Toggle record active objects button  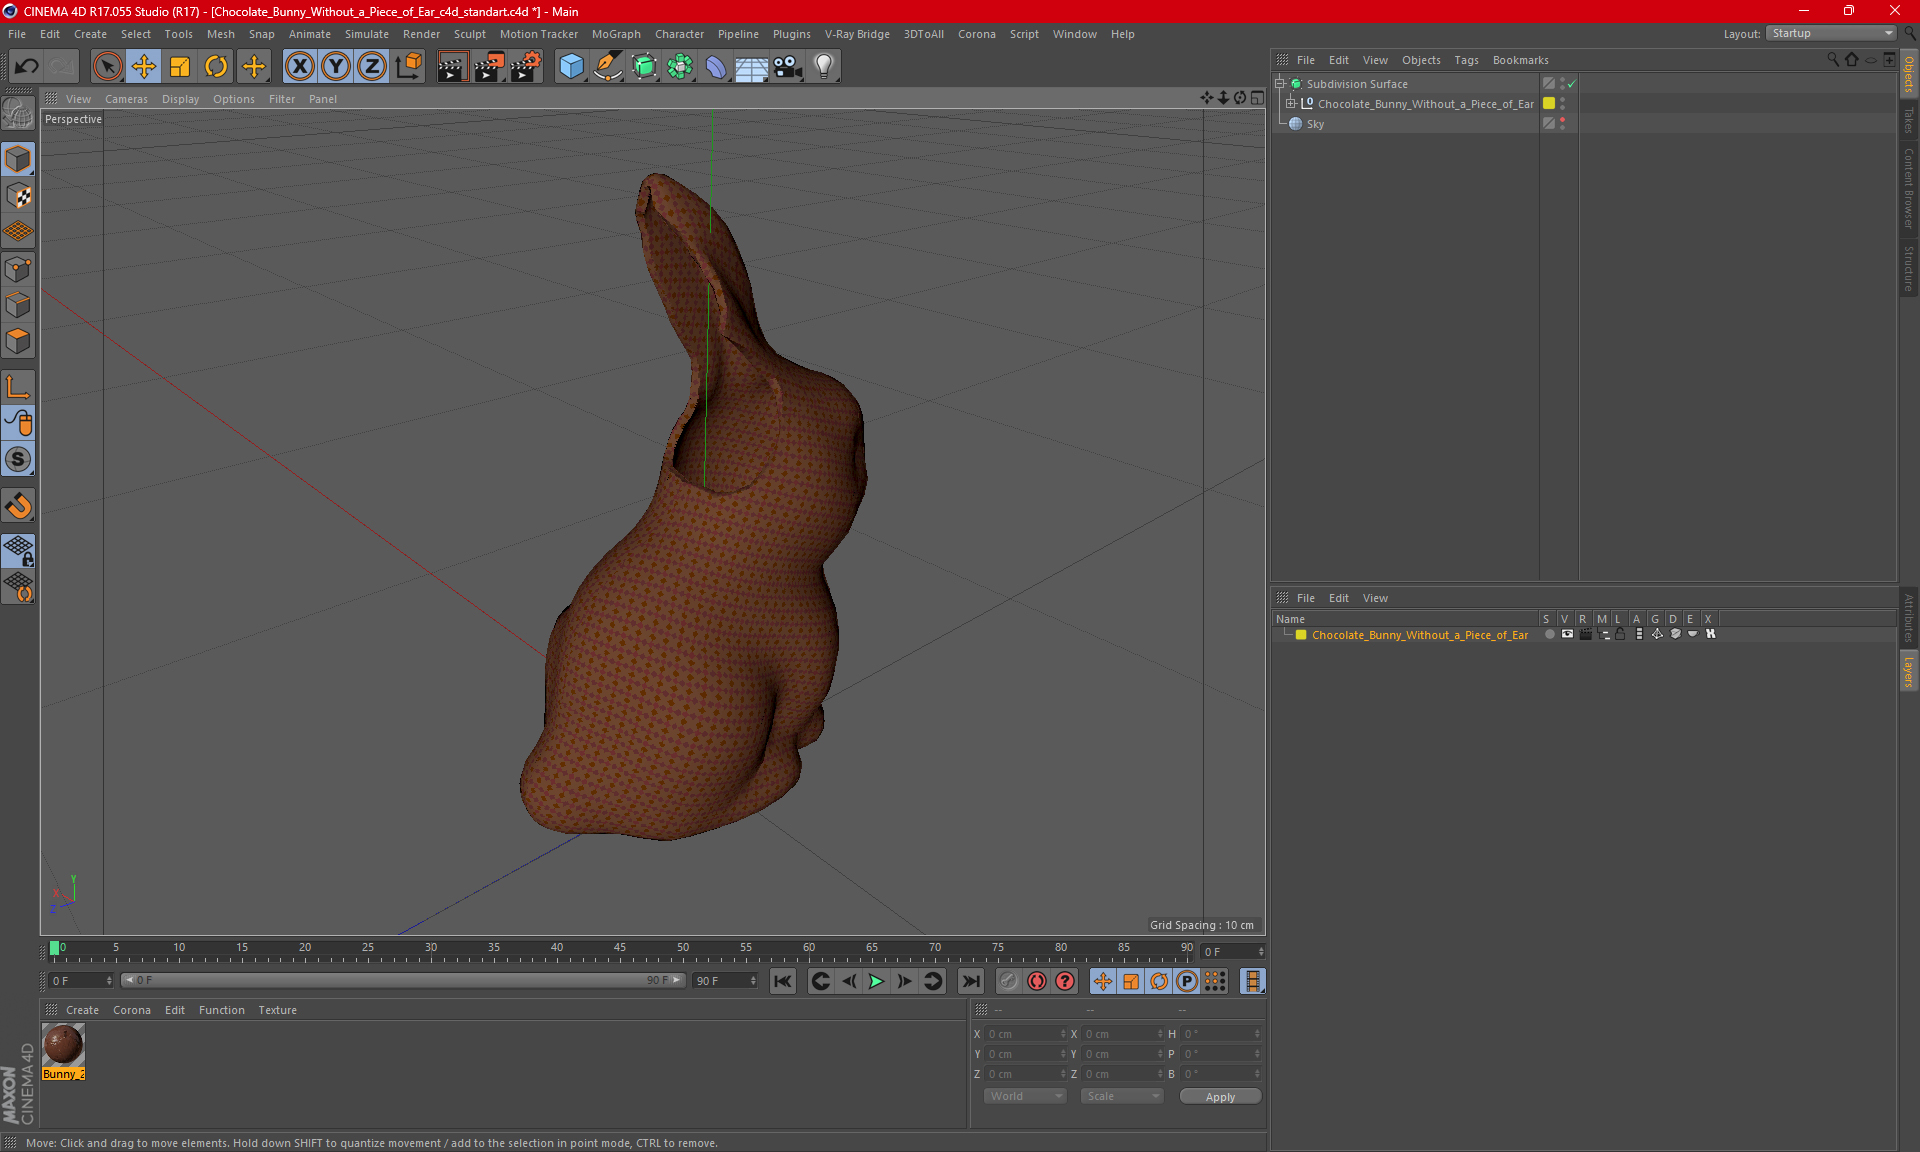pyautogui.click(x=1037, y=981)
